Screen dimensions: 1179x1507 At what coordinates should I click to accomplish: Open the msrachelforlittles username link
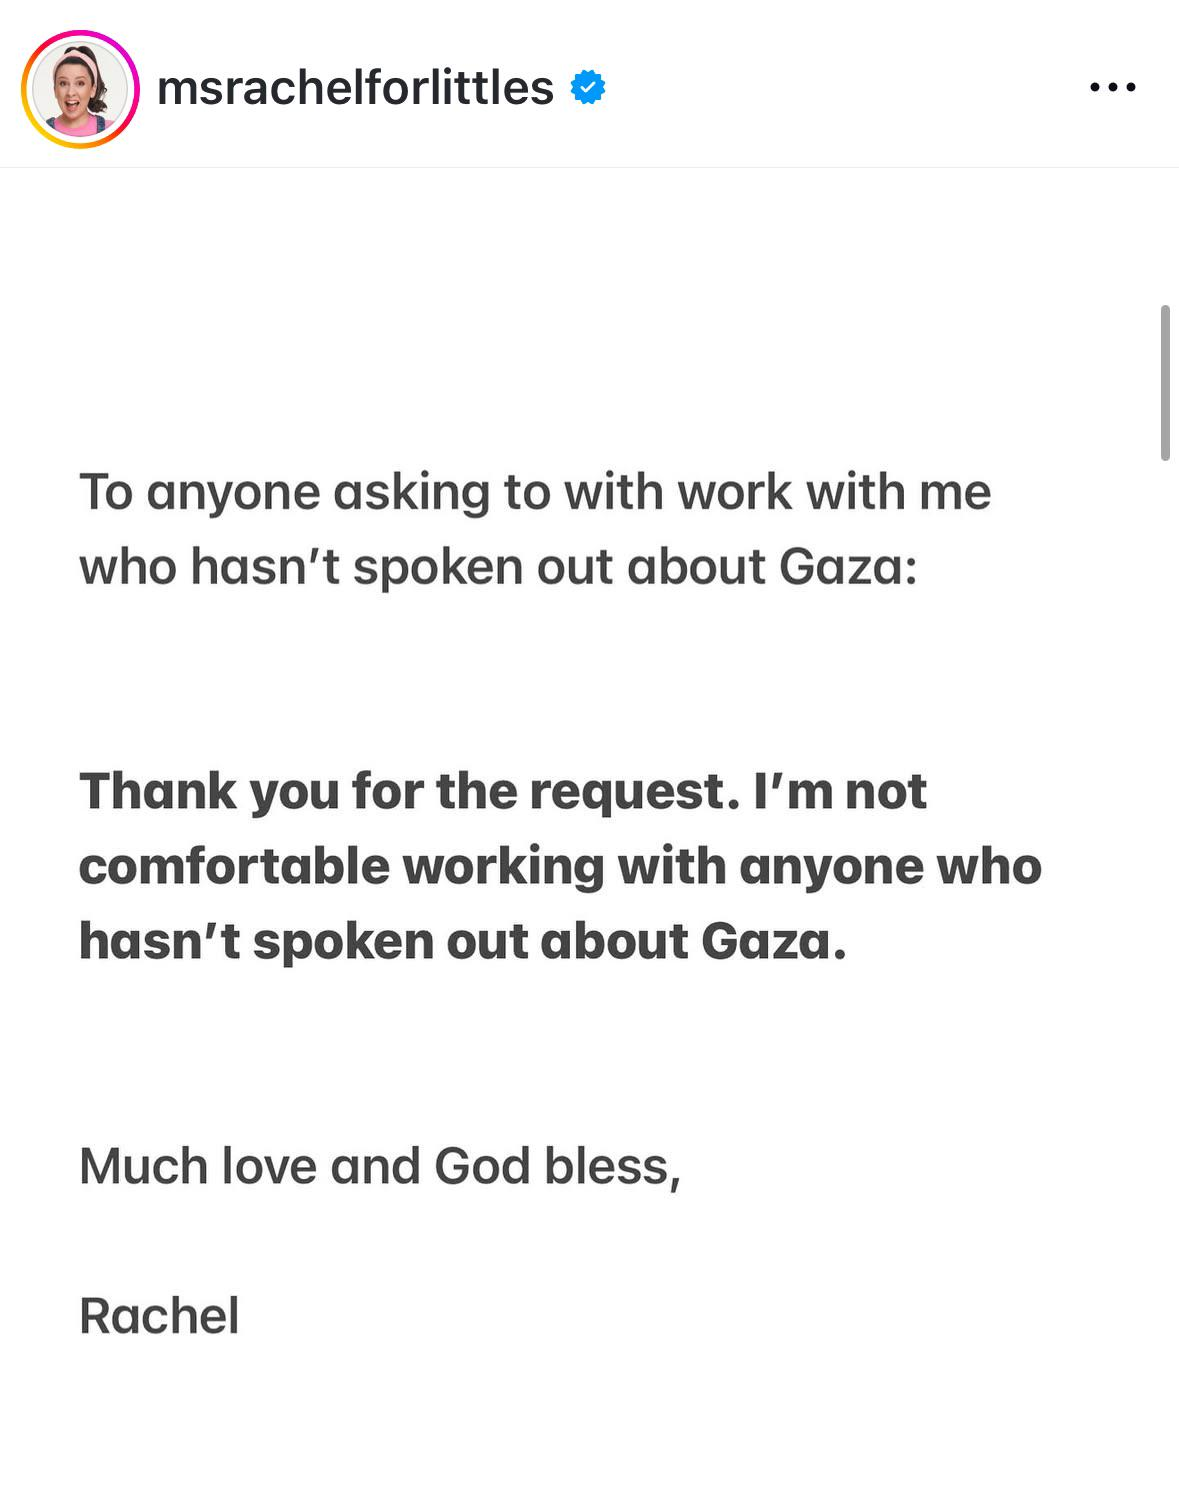355,88
